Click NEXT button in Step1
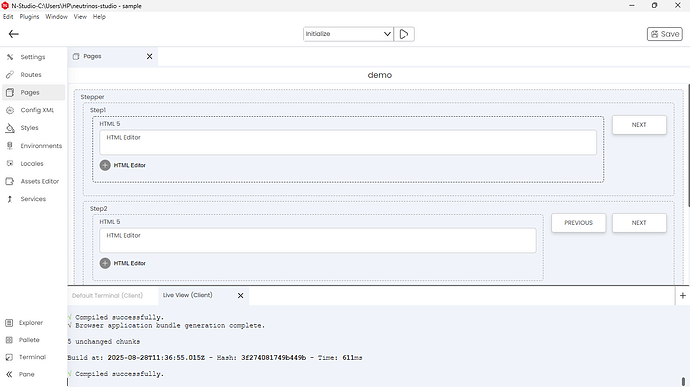 click(x=639, y=125)
